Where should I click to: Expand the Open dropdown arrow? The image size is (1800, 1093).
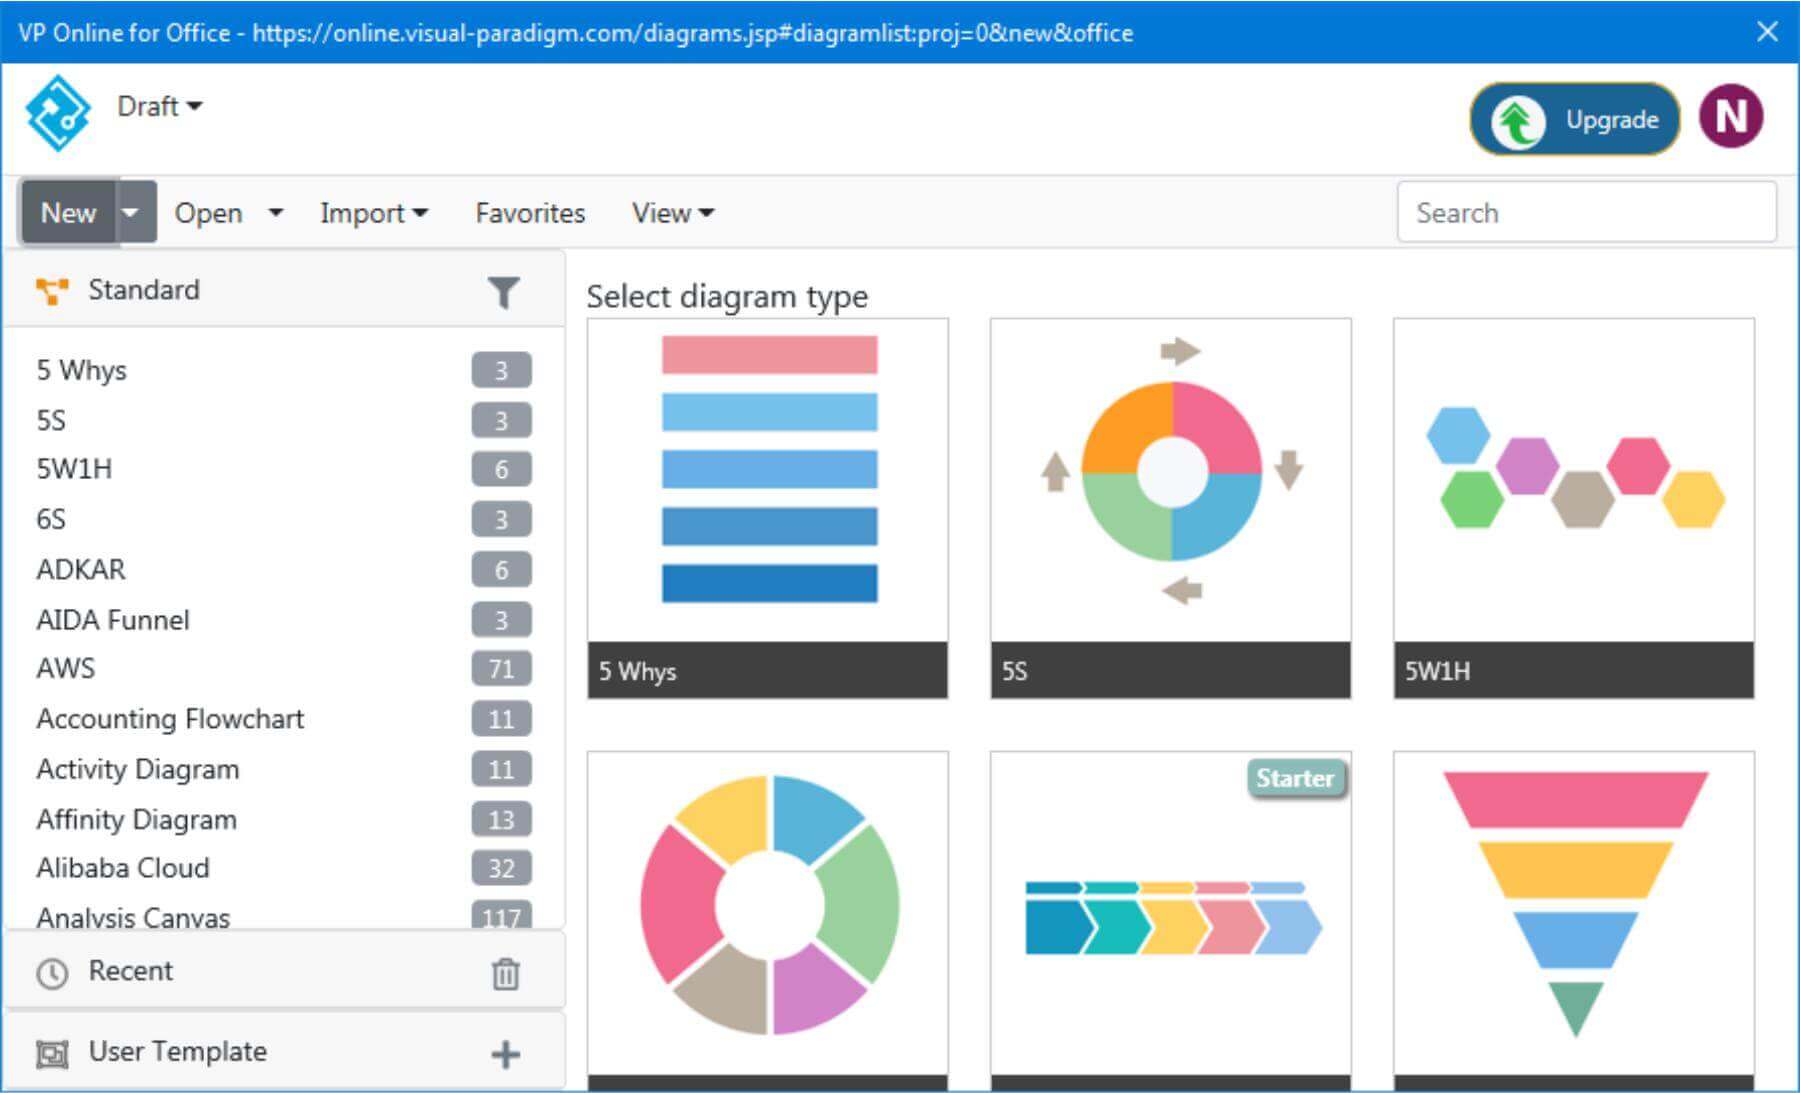(x=275, y=213)
